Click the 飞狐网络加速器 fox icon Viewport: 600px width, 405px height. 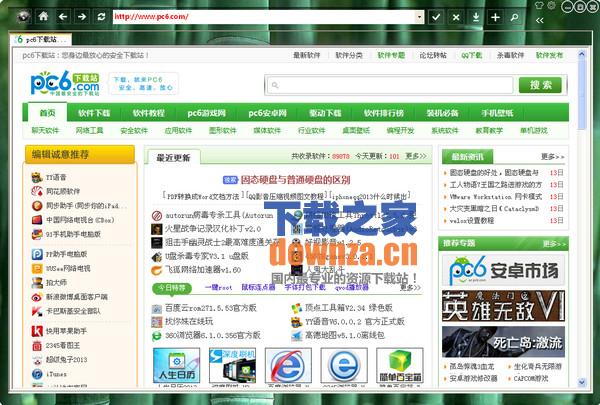tap(157, 270)
